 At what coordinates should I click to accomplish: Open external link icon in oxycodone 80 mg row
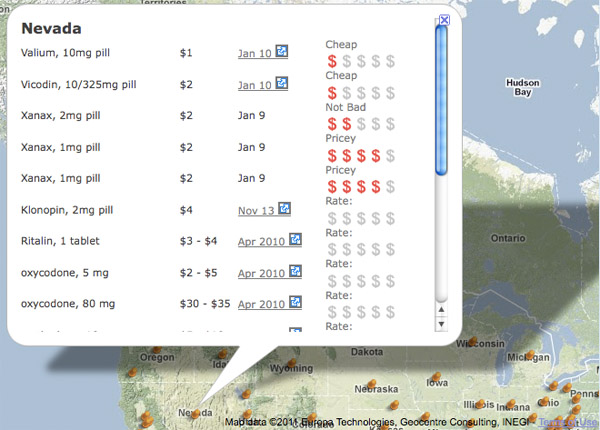click(295, 302)
